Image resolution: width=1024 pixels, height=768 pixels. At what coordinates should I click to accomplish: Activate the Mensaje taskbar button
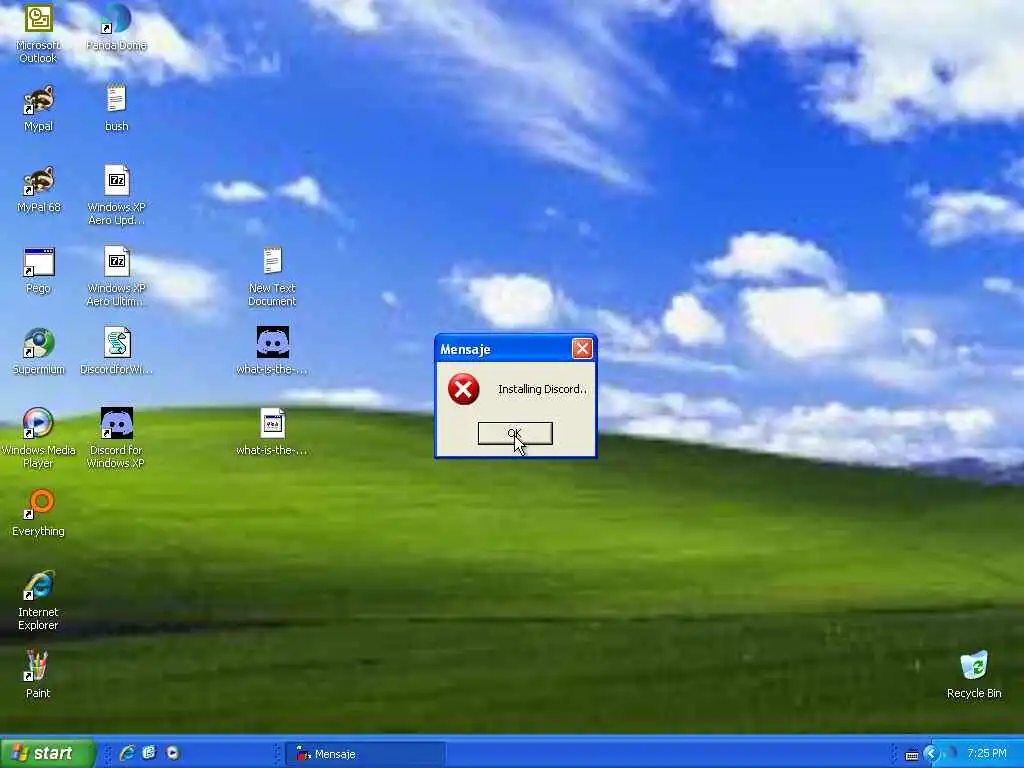(366, 754)
